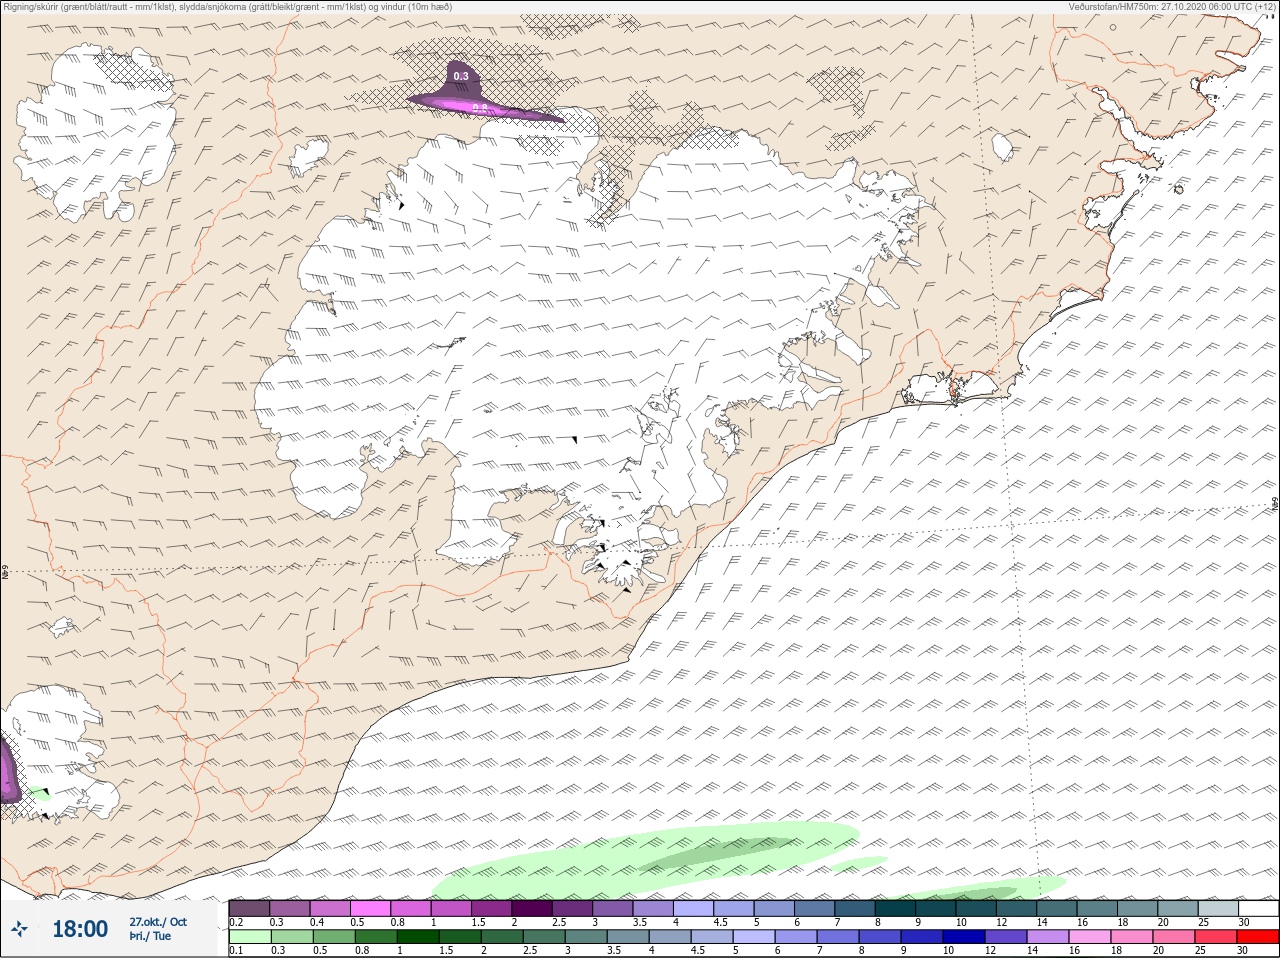
Task: Click the 'Þri./ Tue' weekday text
Action: pos(150,936)
